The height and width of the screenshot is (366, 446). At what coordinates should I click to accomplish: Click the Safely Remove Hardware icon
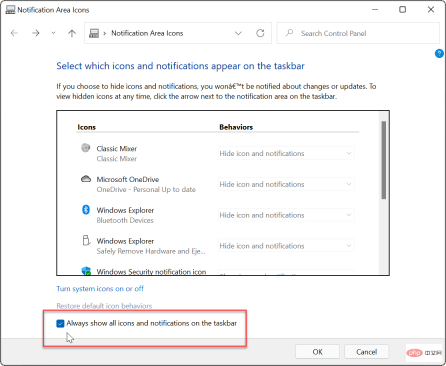pos(86,240)
